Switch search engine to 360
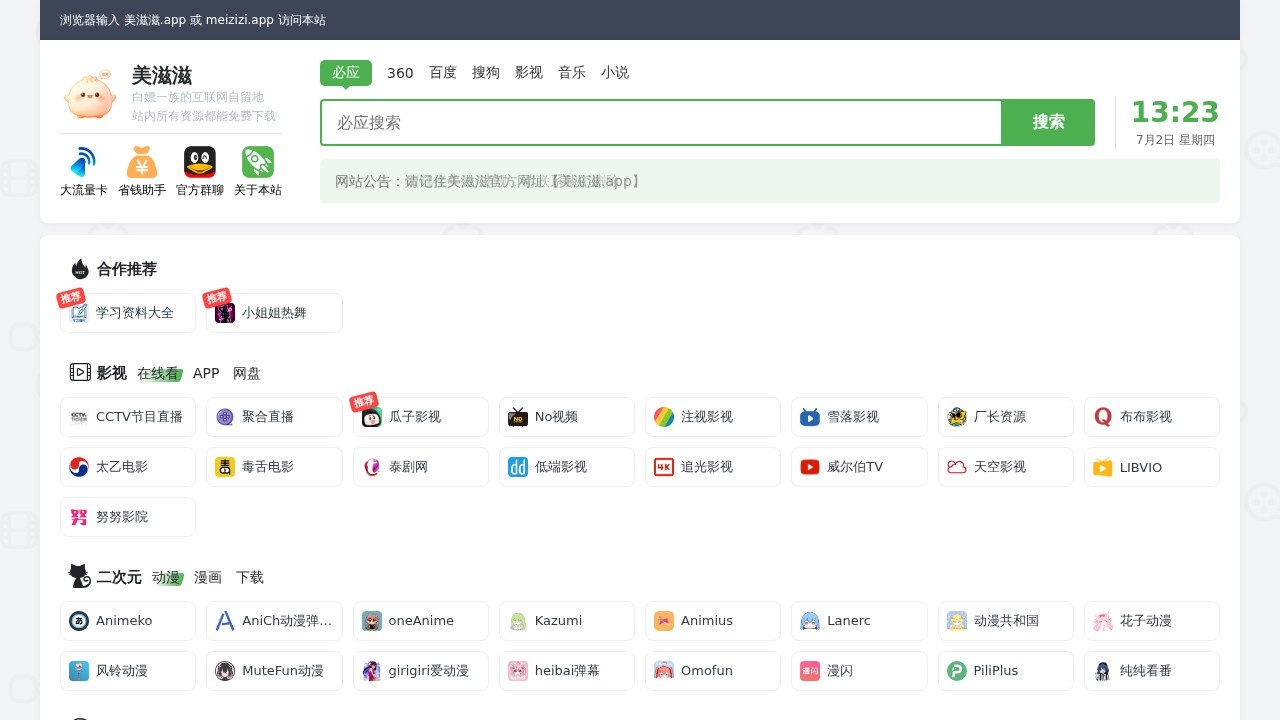Viewport: 1280px width, 720px height. [400, 73]
